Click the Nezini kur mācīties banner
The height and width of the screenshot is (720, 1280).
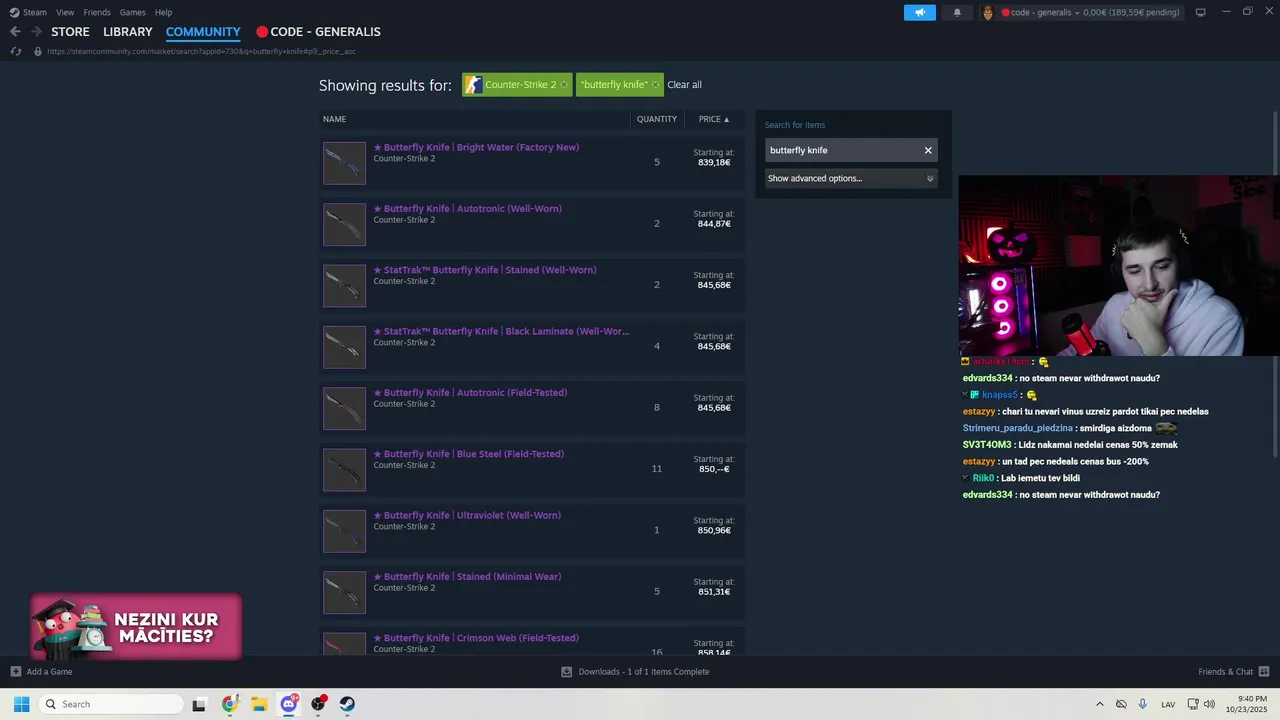point(135,627)
